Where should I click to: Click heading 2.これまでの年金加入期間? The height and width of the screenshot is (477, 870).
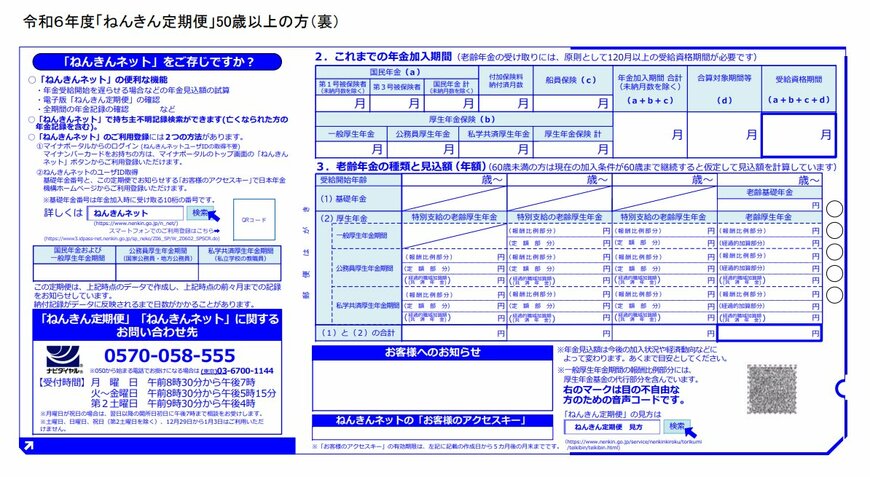383,57
